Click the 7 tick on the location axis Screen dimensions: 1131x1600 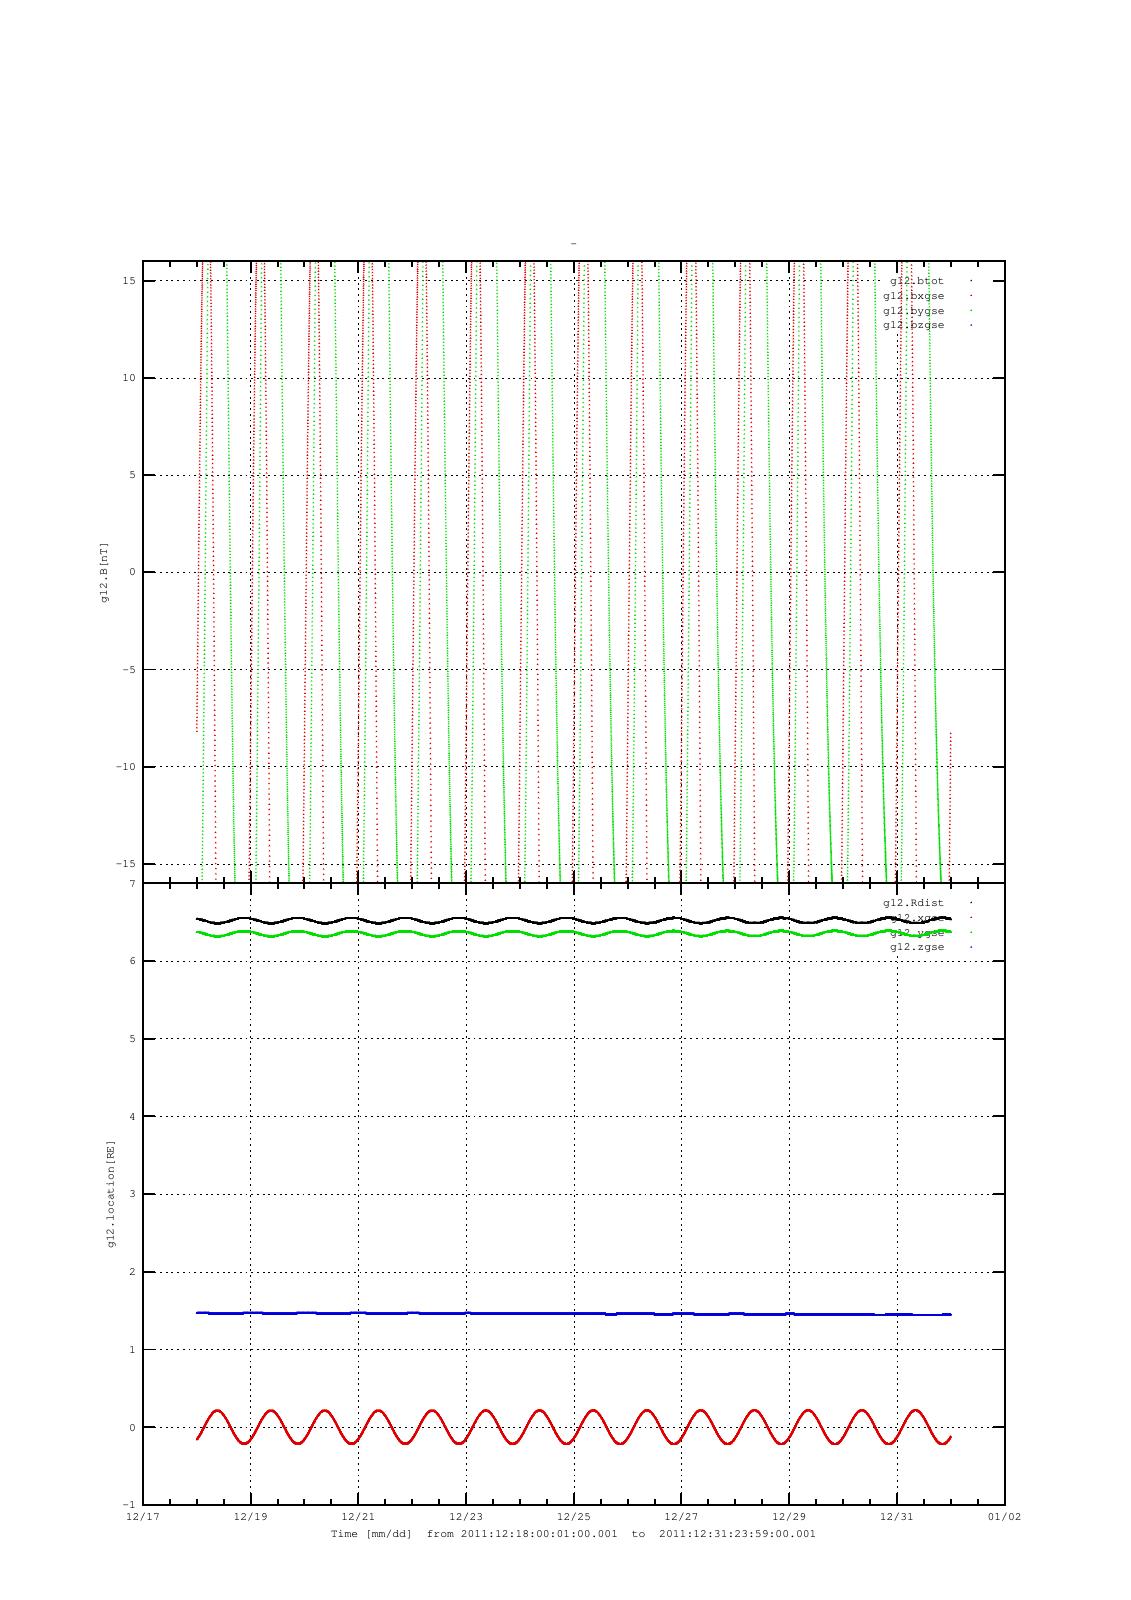130,884
